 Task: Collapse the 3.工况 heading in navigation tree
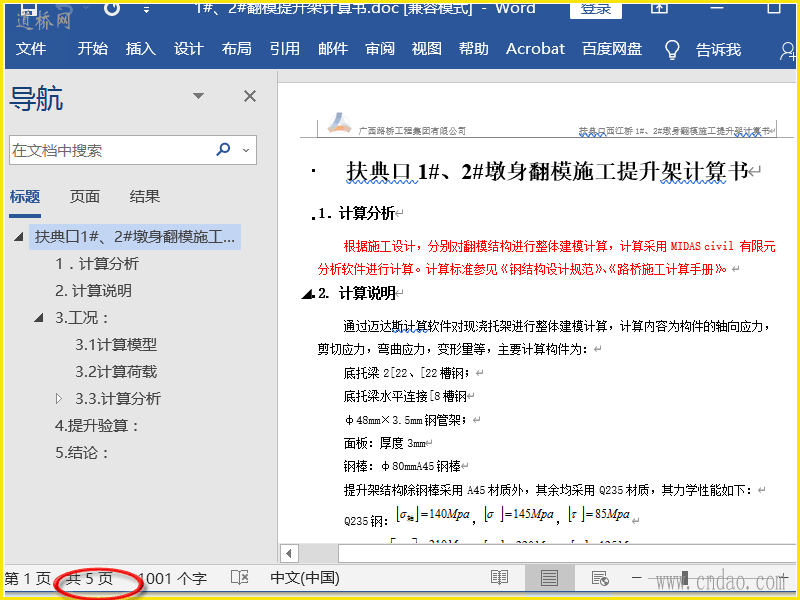(x=39, y=318)
